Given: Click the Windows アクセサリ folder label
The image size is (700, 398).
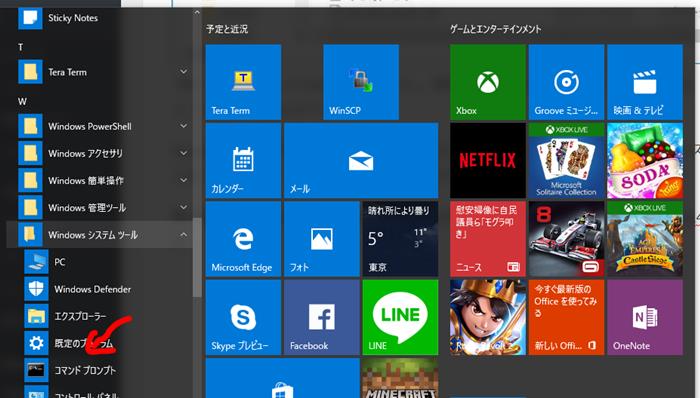Looking at the screenshot, I should (x=85, y=154).
